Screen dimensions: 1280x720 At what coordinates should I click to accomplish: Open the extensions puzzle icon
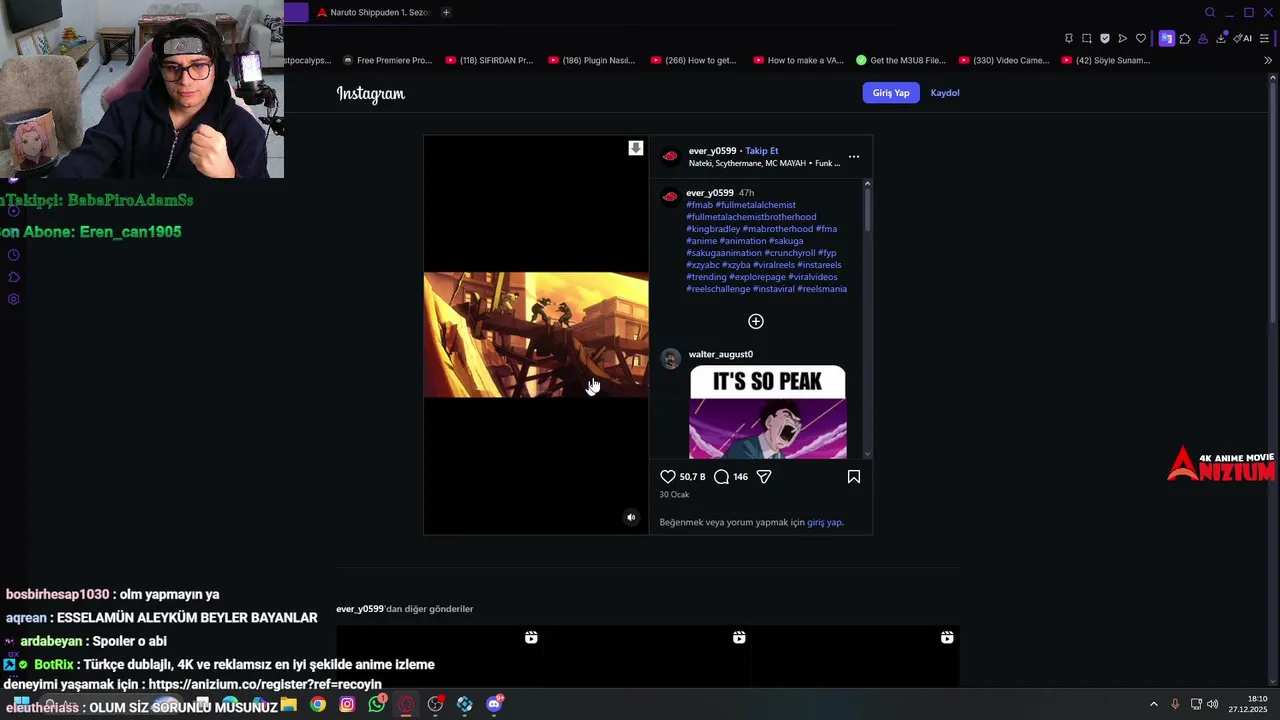[x=1185, y=38]
